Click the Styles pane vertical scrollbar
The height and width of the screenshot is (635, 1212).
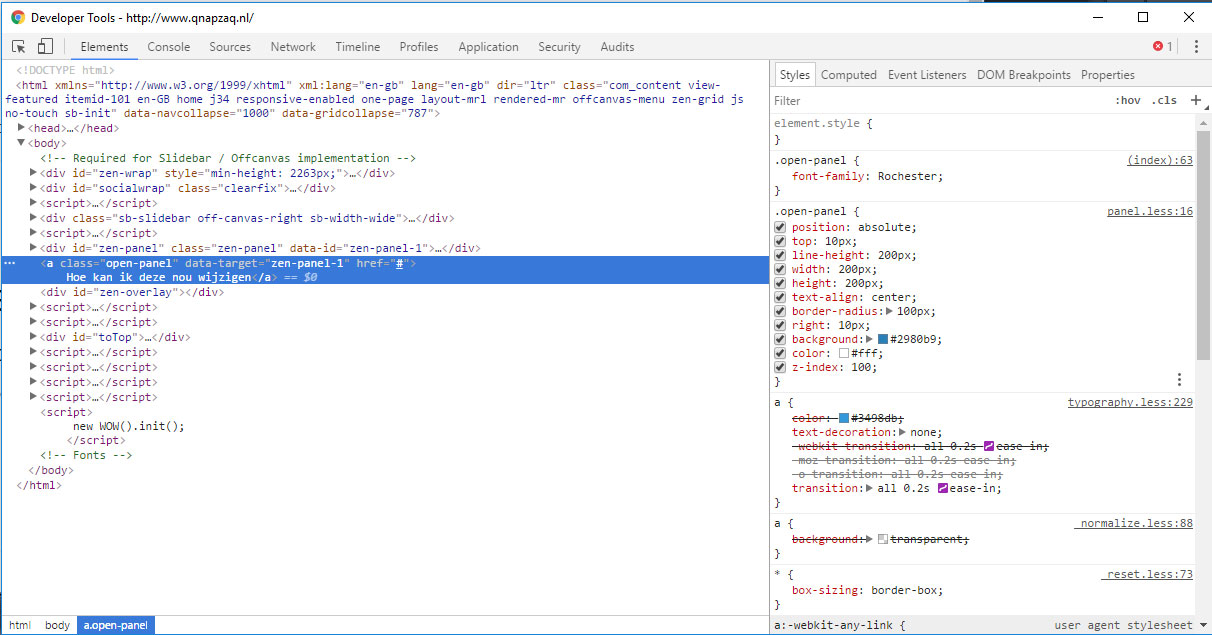pos(1204,245)
